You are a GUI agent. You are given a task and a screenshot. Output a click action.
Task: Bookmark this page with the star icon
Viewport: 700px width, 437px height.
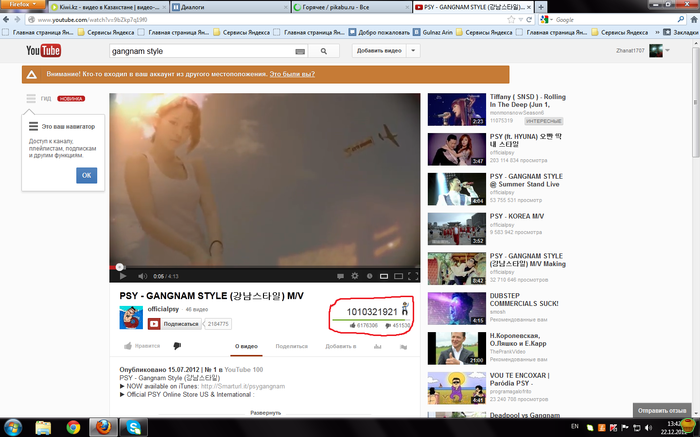(511, 20)
